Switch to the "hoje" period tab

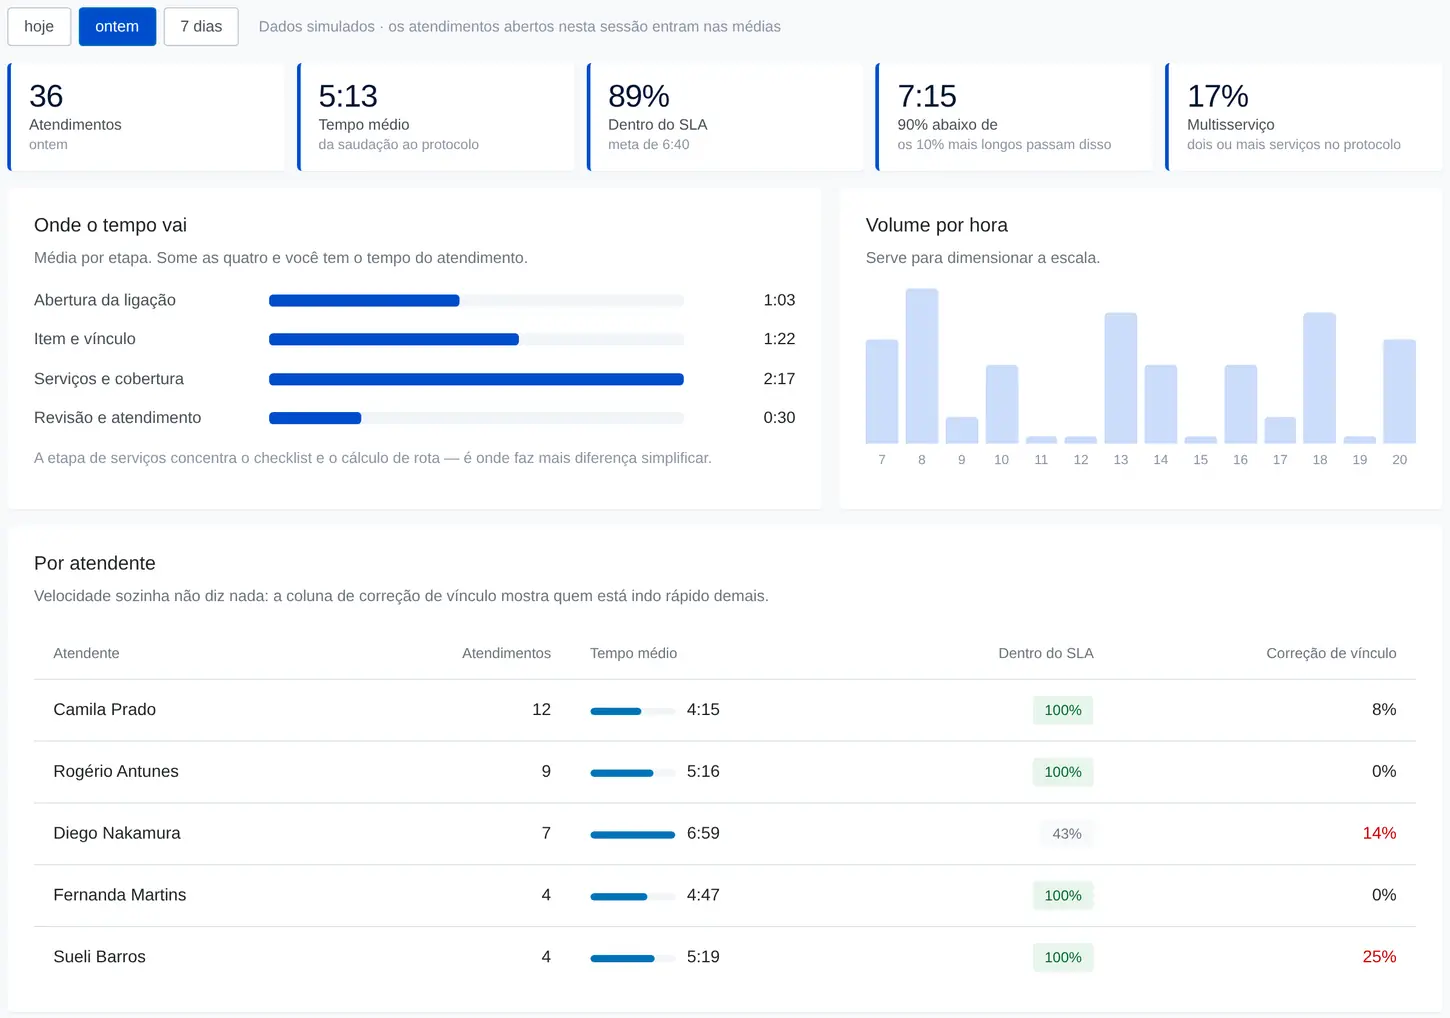tap(39, 27)
